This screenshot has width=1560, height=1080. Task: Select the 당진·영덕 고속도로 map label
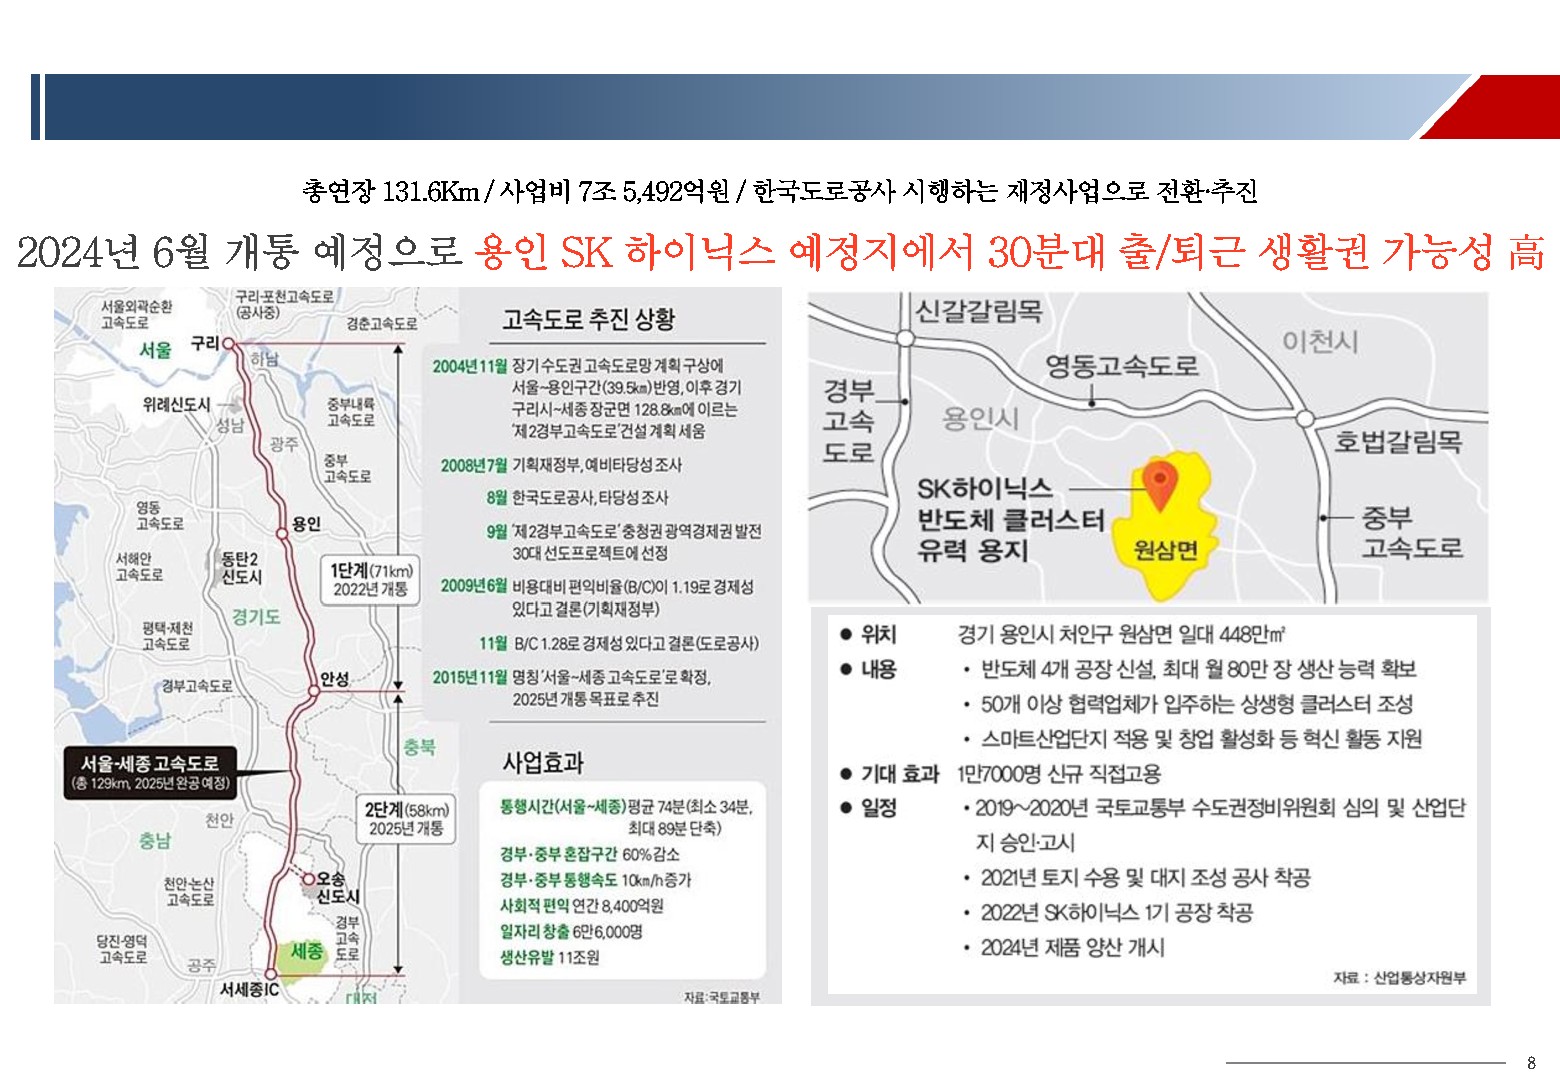point(122,949)
